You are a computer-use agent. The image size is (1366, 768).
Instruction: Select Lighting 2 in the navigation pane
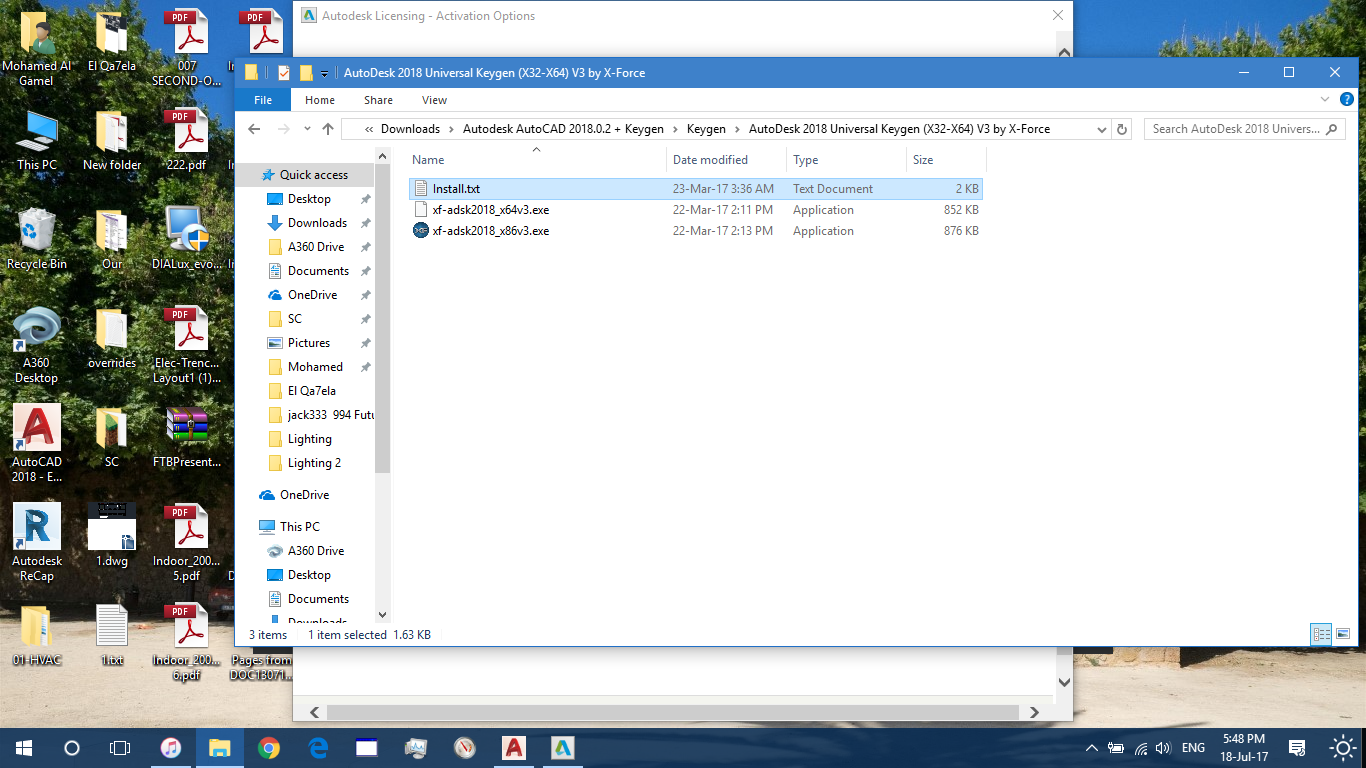point(314,463)
